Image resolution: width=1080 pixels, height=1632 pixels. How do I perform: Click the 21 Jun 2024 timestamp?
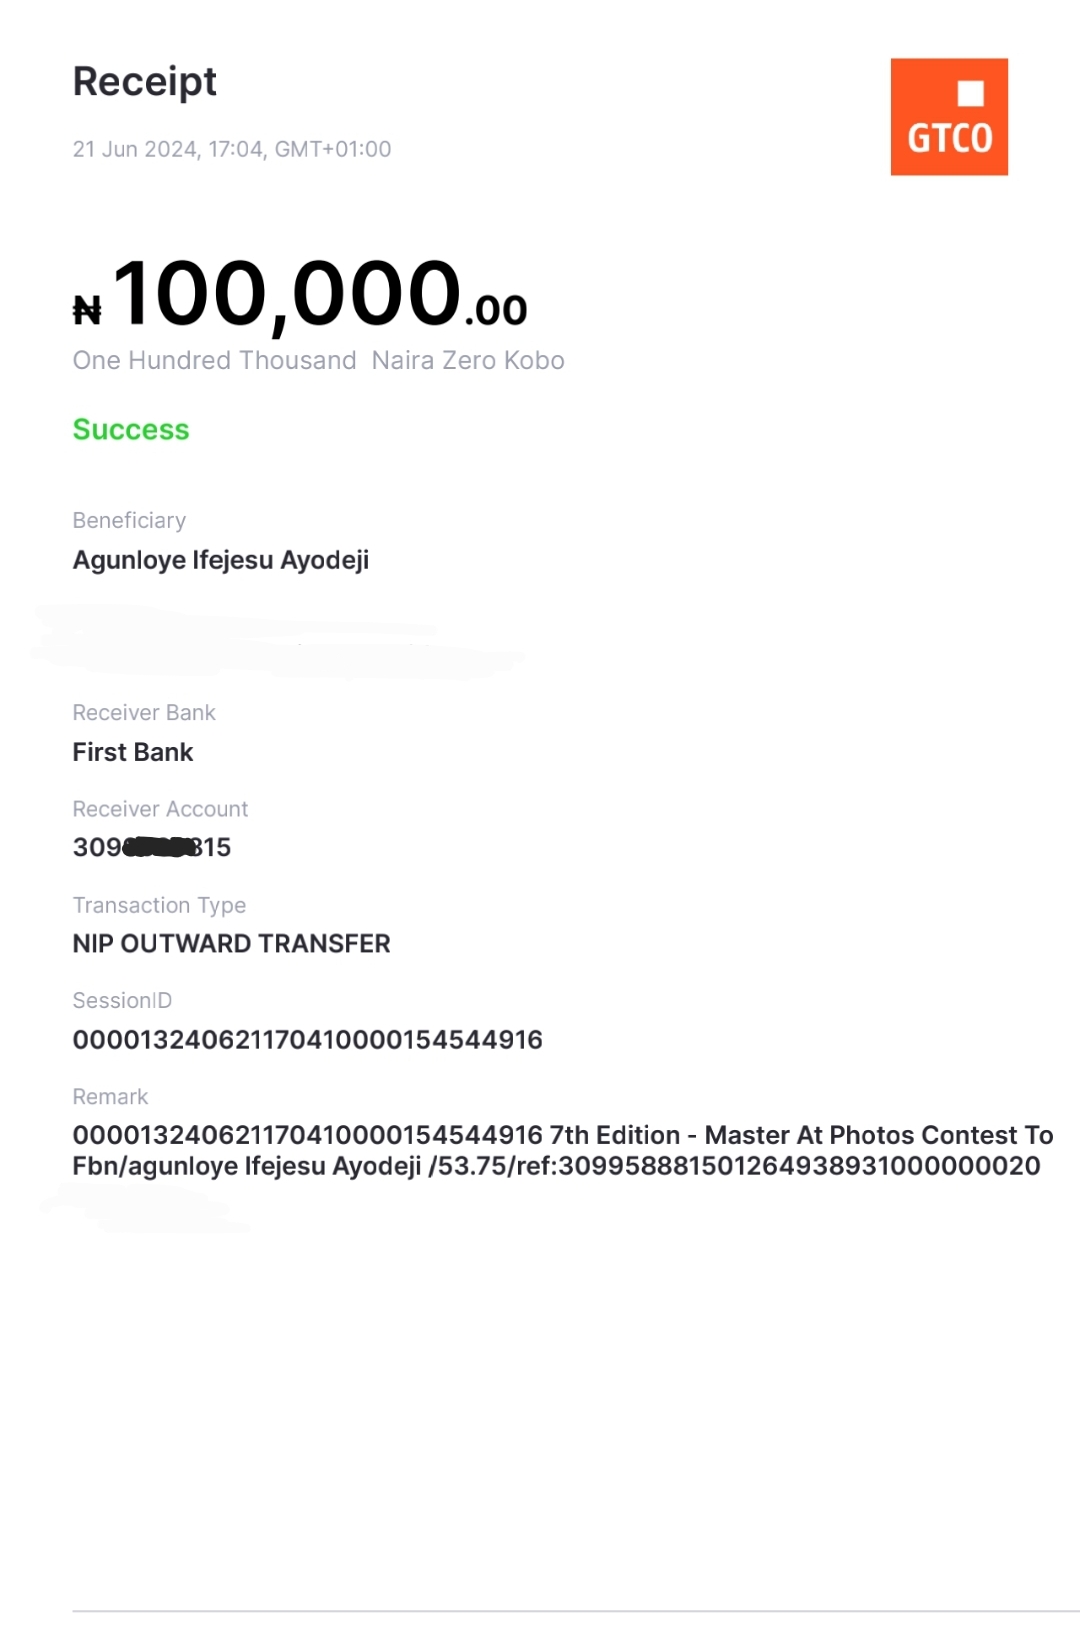tap(231, 149)
